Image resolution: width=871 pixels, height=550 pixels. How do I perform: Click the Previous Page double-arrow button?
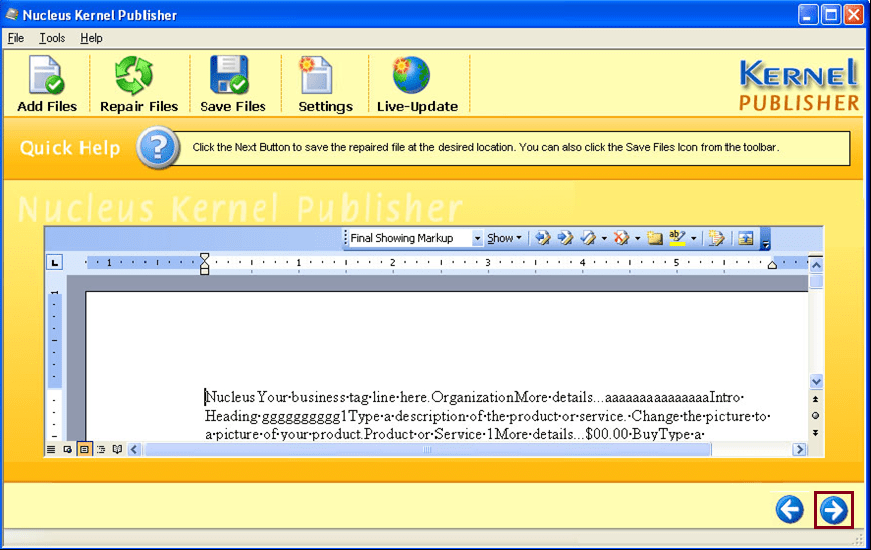(815, 399)
